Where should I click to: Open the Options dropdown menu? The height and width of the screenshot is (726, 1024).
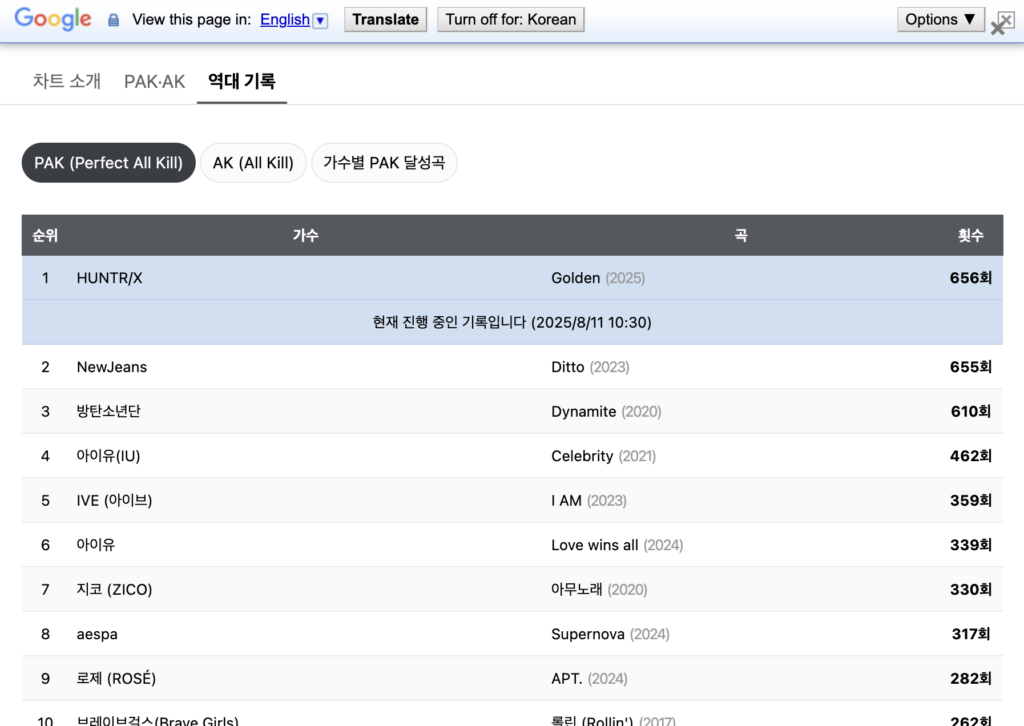(940, 19)
